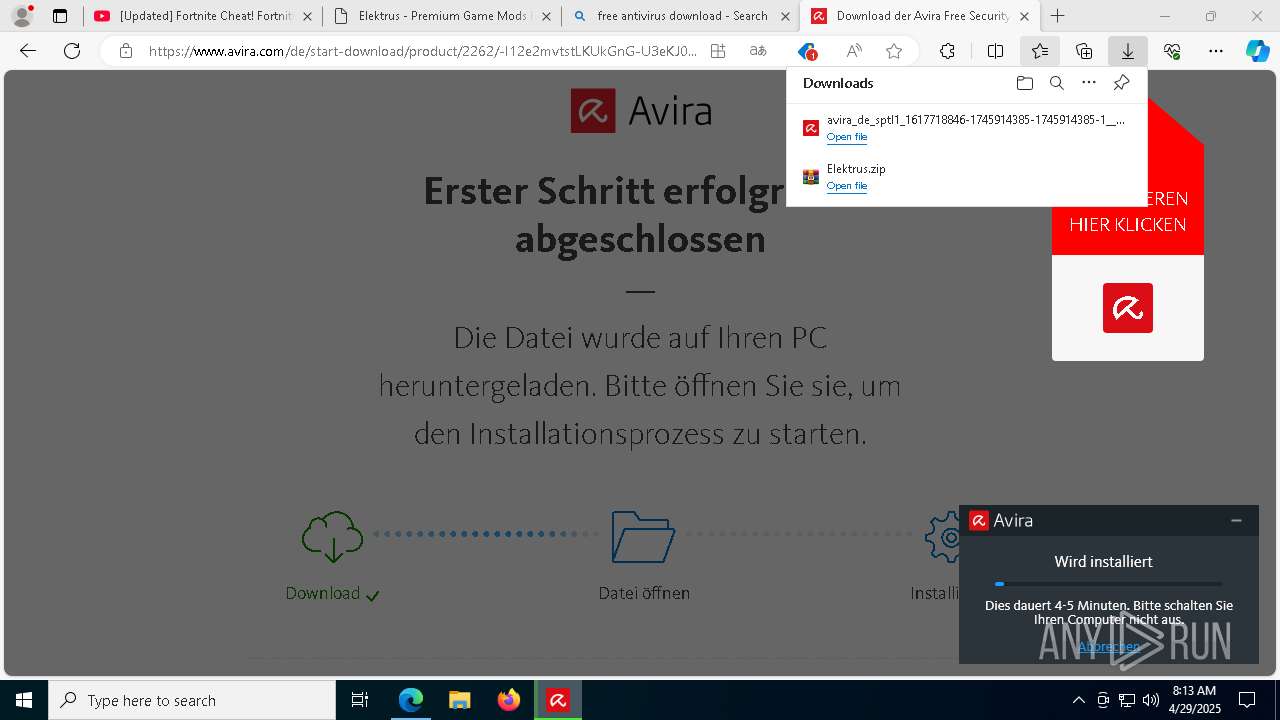Click the Download step cloud icon
Image resolution: width=1280 pixels, height=720 pixels.
pyautogui.click(x=332, y=537)
